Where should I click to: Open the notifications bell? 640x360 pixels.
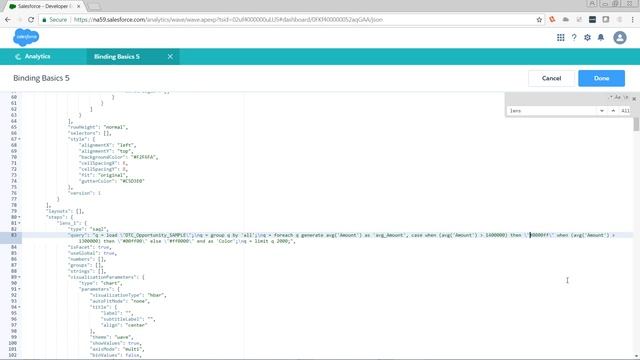tap(601, 38)
